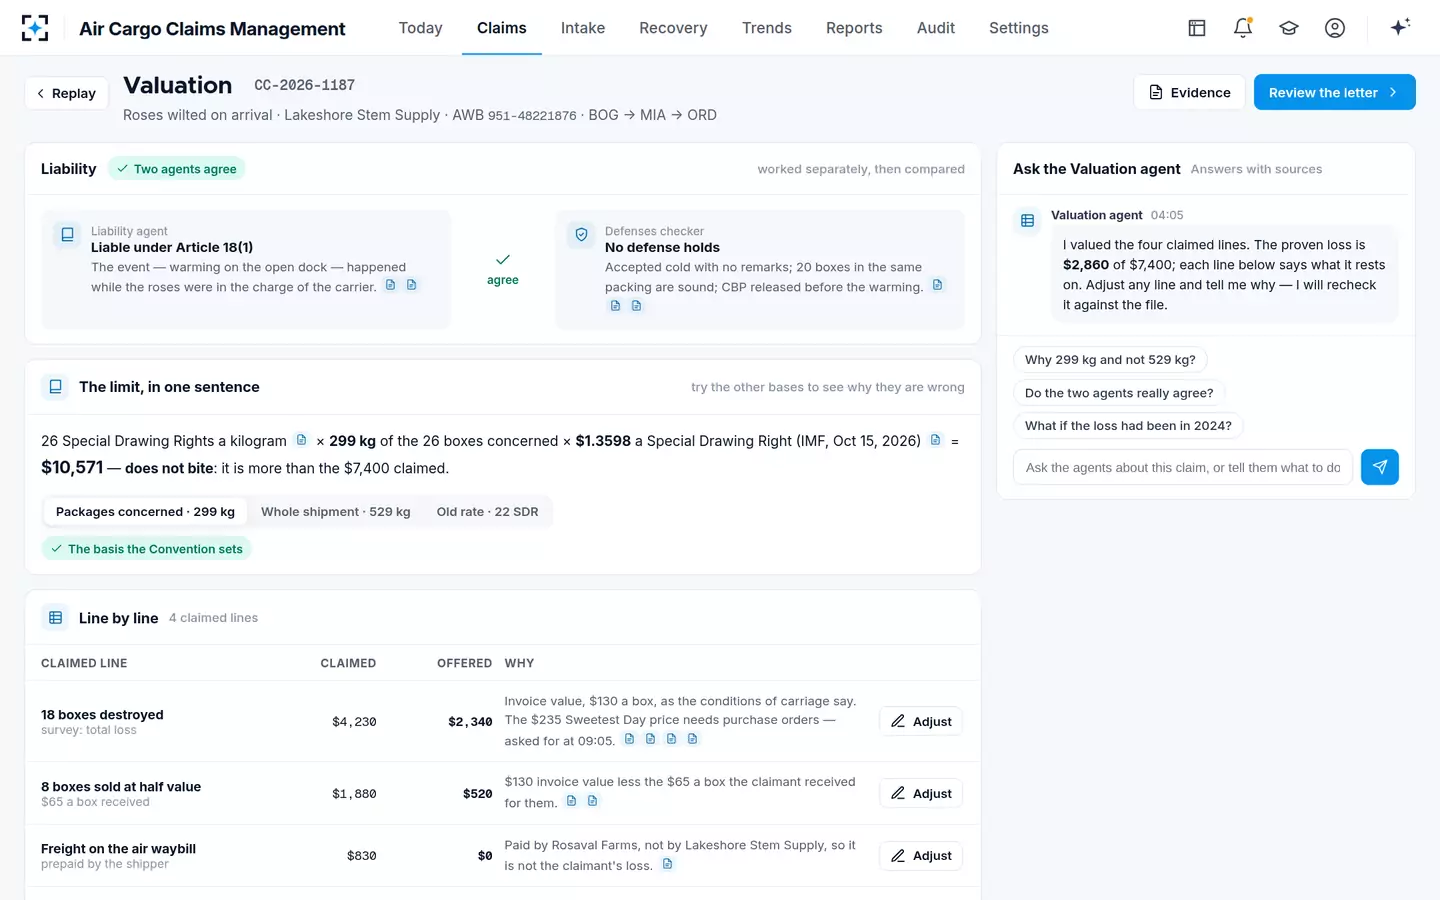Viewport: 1440px width, 900px height.
Task: Adjust the 'Freight on the air waybill' line
Action: 921,855
